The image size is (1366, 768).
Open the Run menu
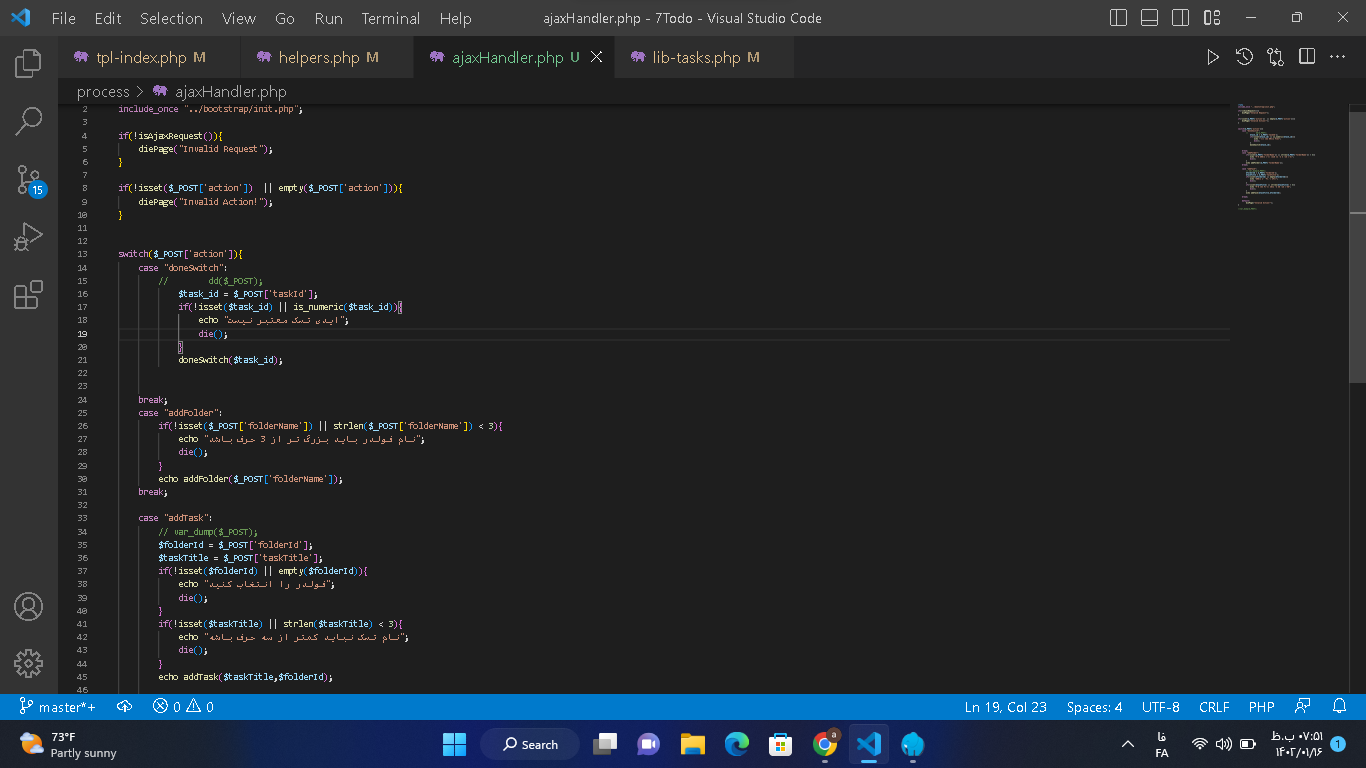tap(328, 18)
